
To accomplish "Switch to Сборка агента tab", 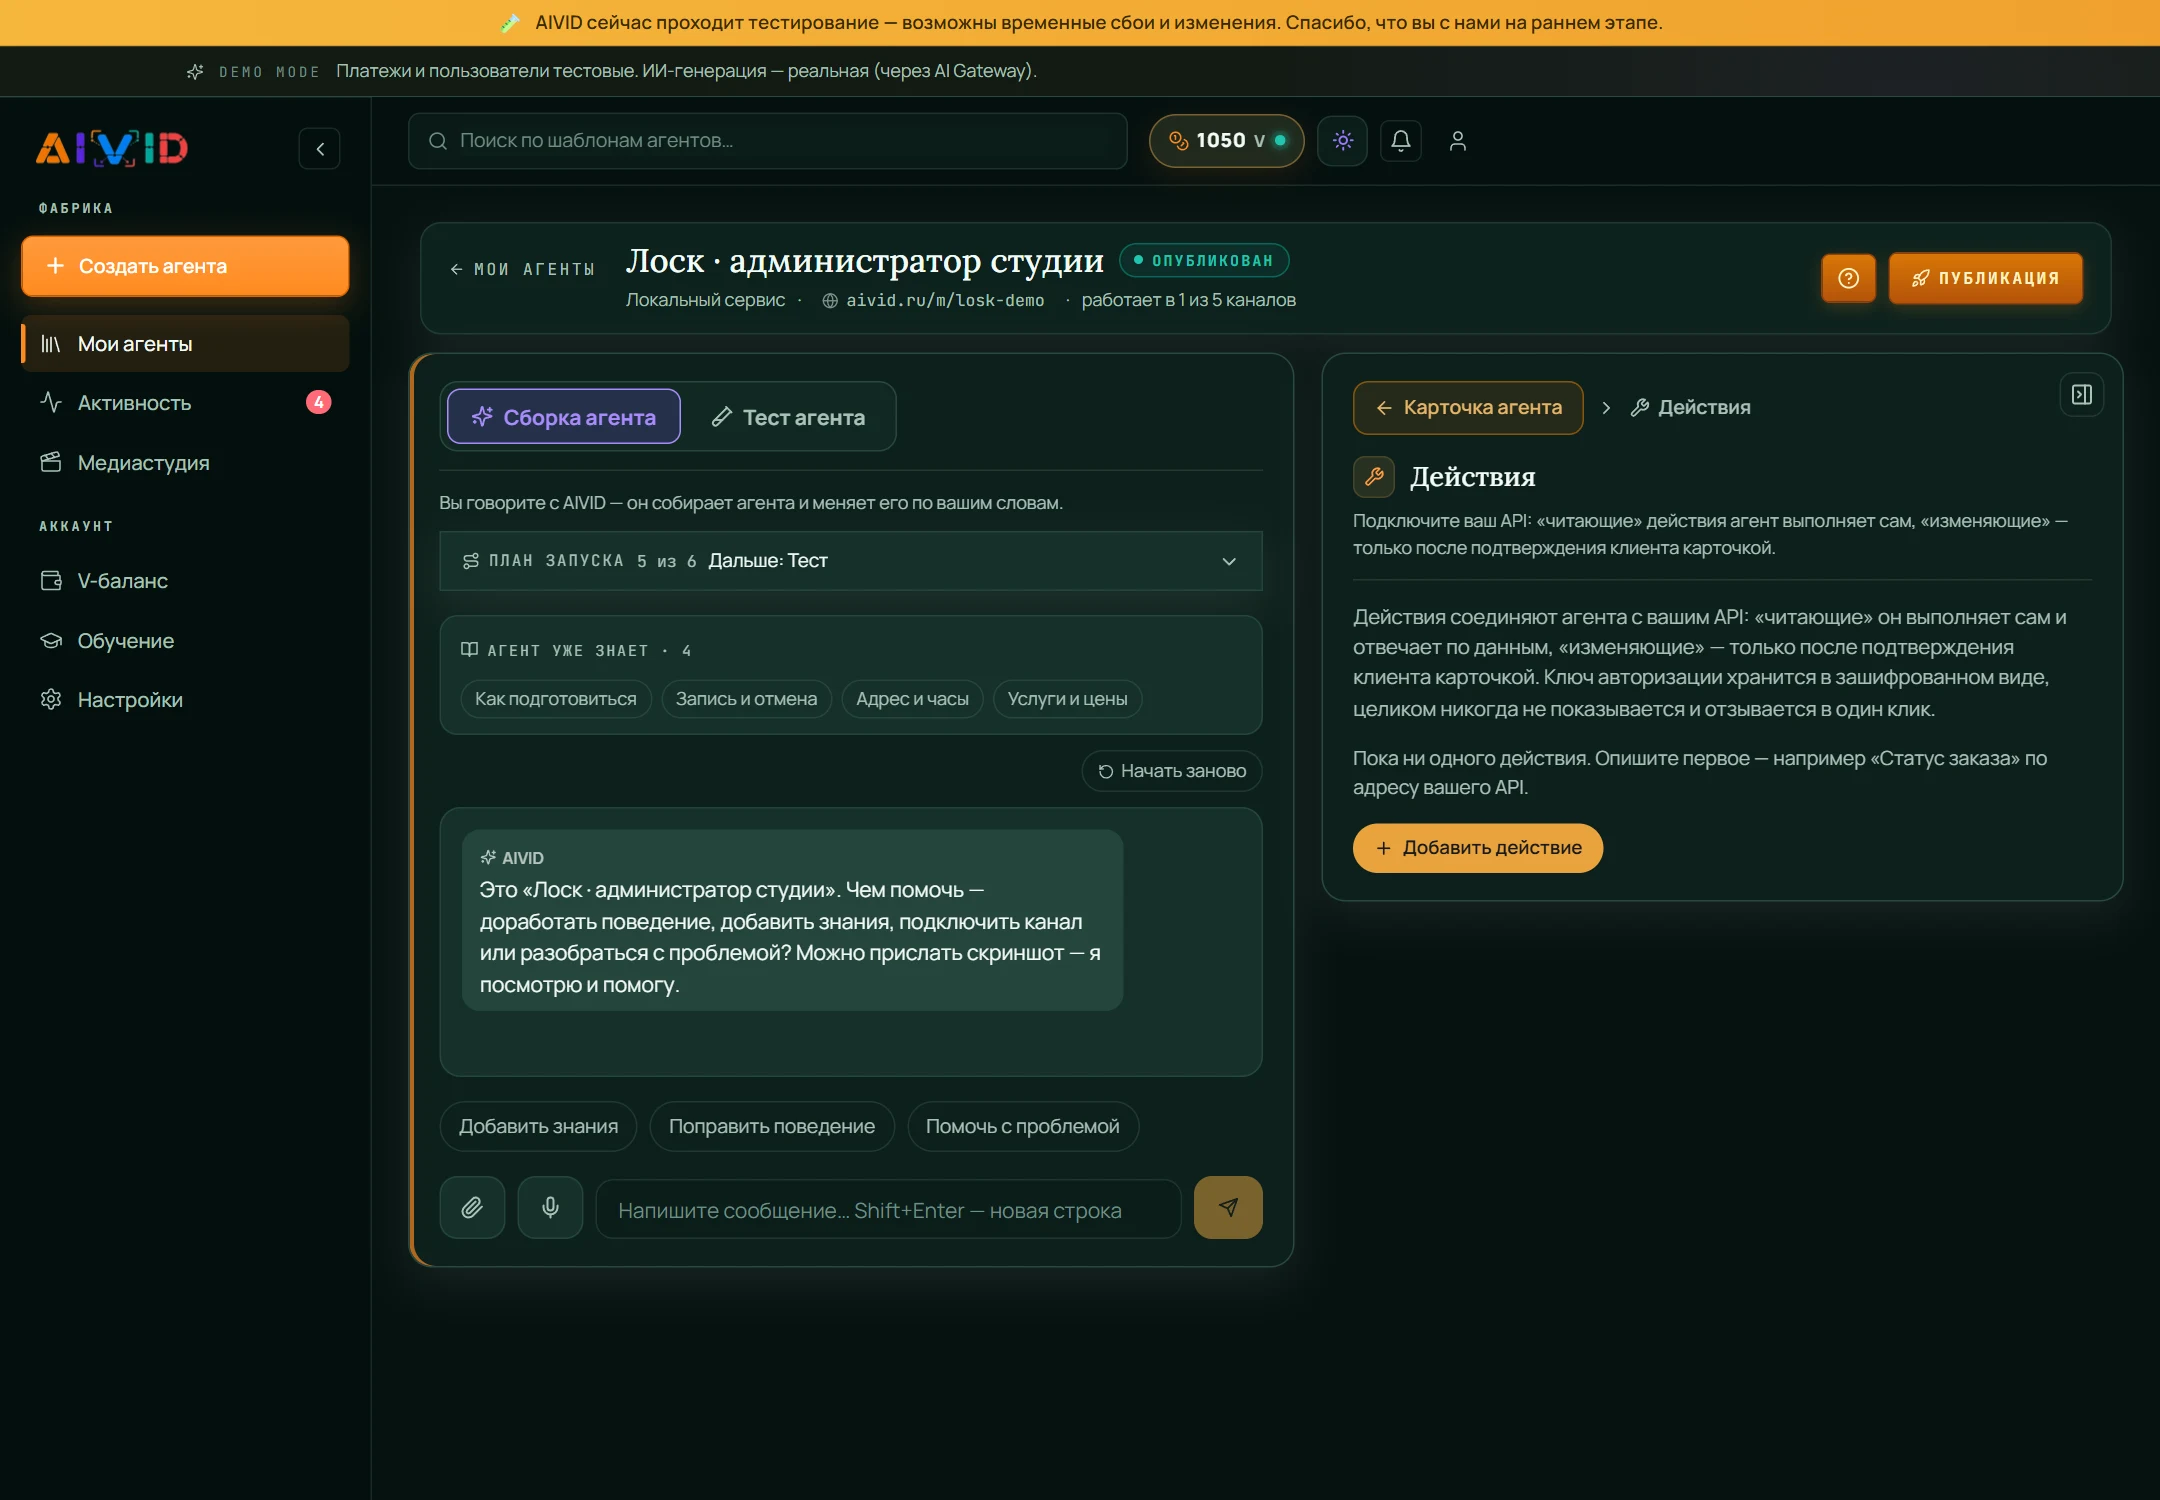I will click(x=564, y=417).
